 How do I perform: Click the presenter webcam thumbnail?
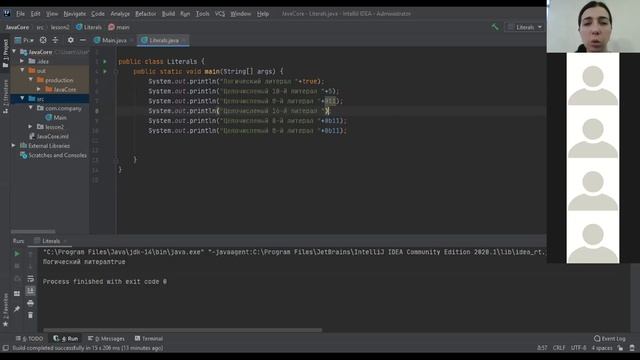click(593, 26)
